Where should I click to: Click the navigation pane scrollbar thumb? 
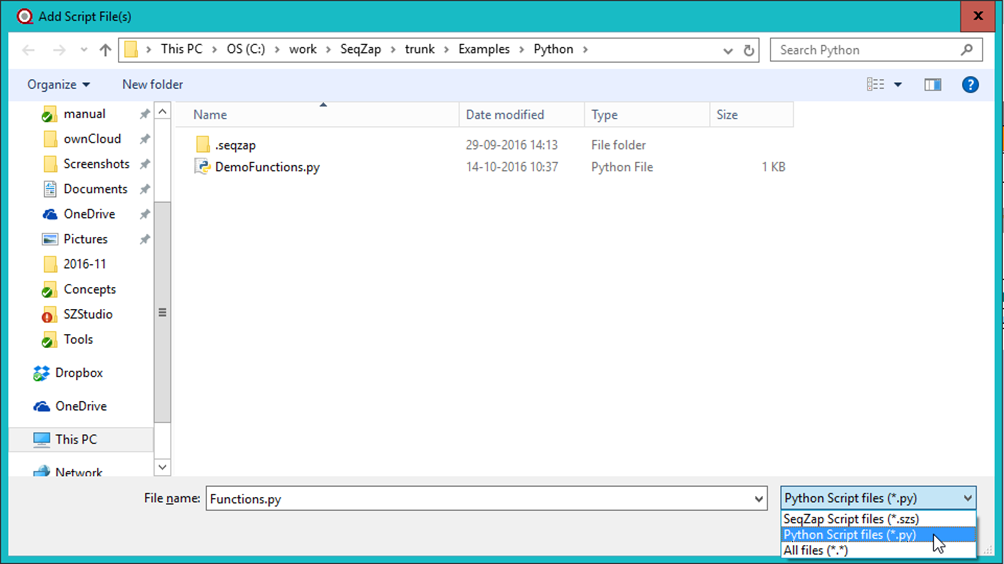163,312
